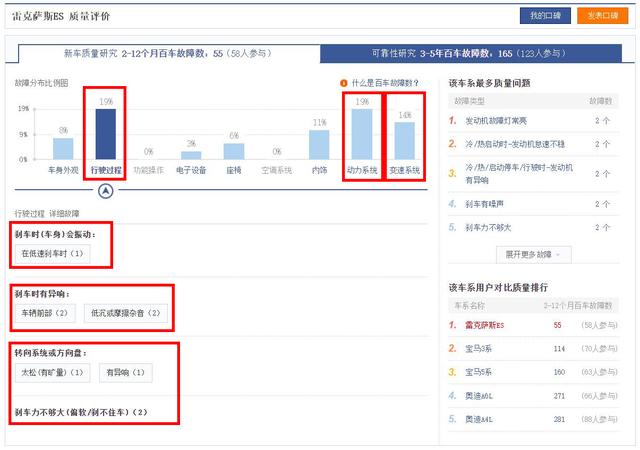The width and height of the screenshot is (640, 450).
Task: Select the 变速系统 14% bar
Action: (404, 140)
